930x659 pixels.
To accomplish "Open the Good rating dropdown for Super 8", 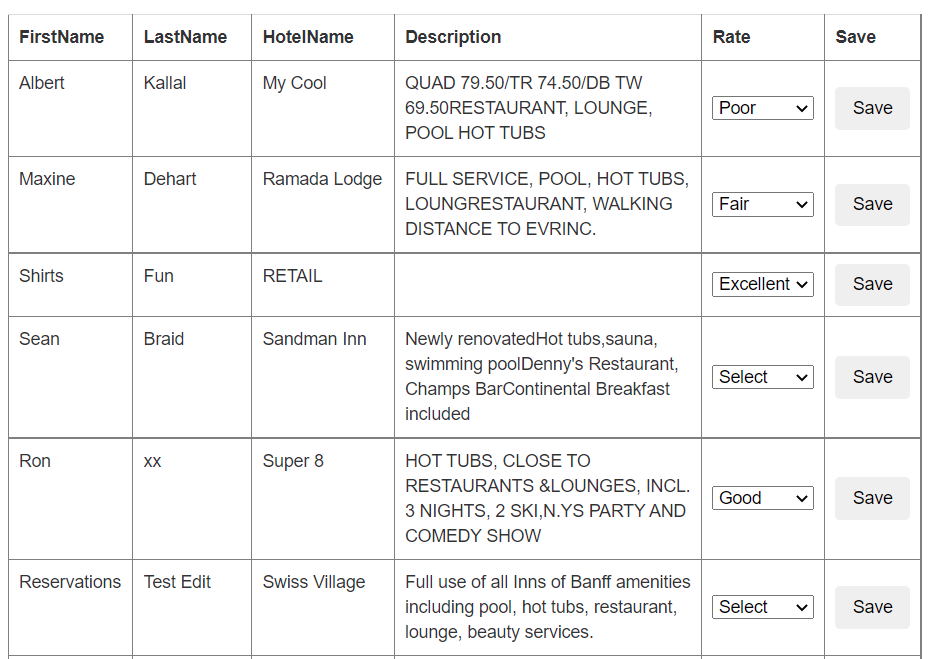I will [x=762, y=498].
